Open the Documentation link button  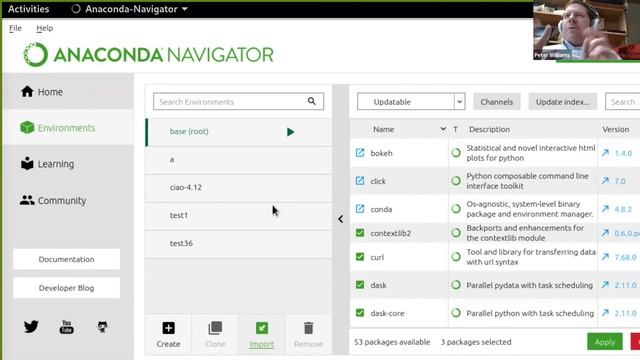tap(67, 259)
